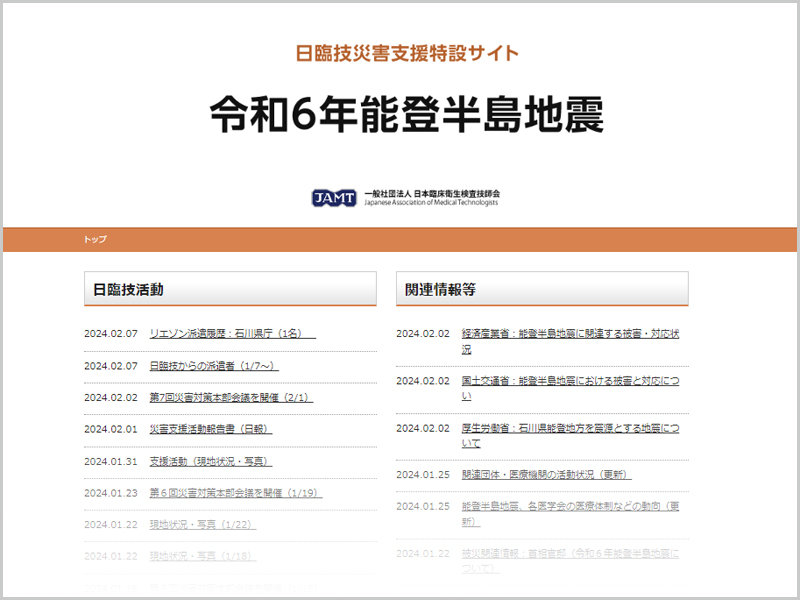Image resolution: width=800 pixels, height=600 pixels.
Task: Open 災害支援活動報告書 (日報) link
Action: pyautogui.click(x=210, y=429)
